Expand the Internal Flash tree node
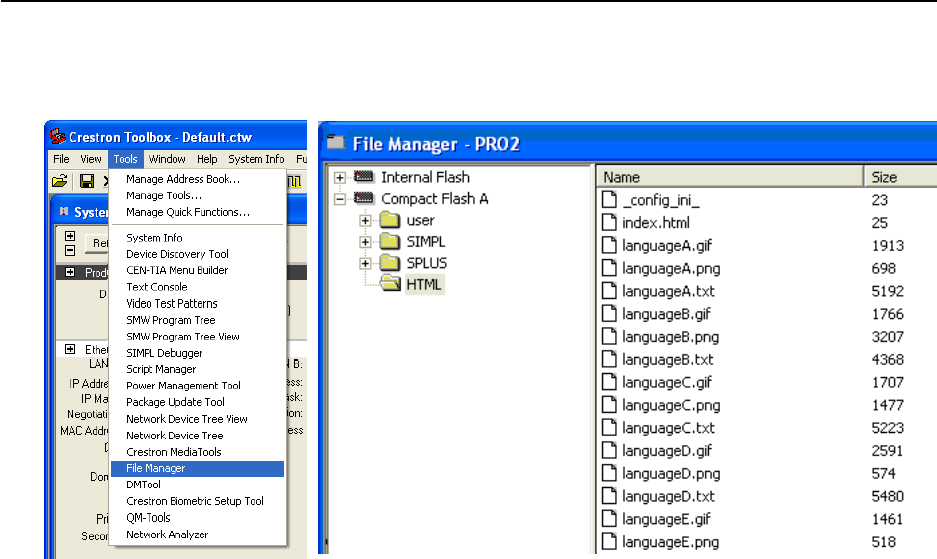 pos(339,178)
